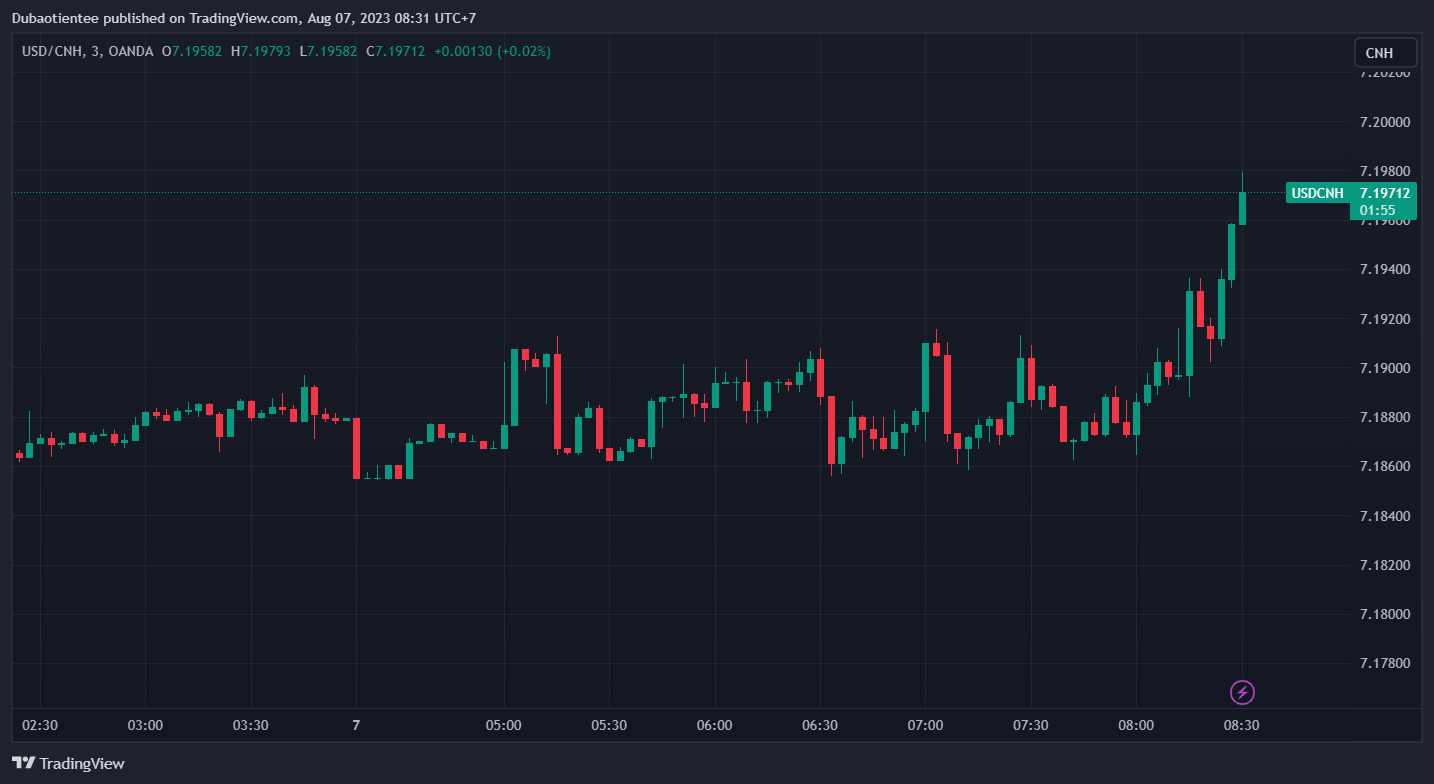Image resolution: width=1434 pixels, height=784 pixels.
Task: Click the +0.00130 (+0.02%) change value
Action: [492, 51]
